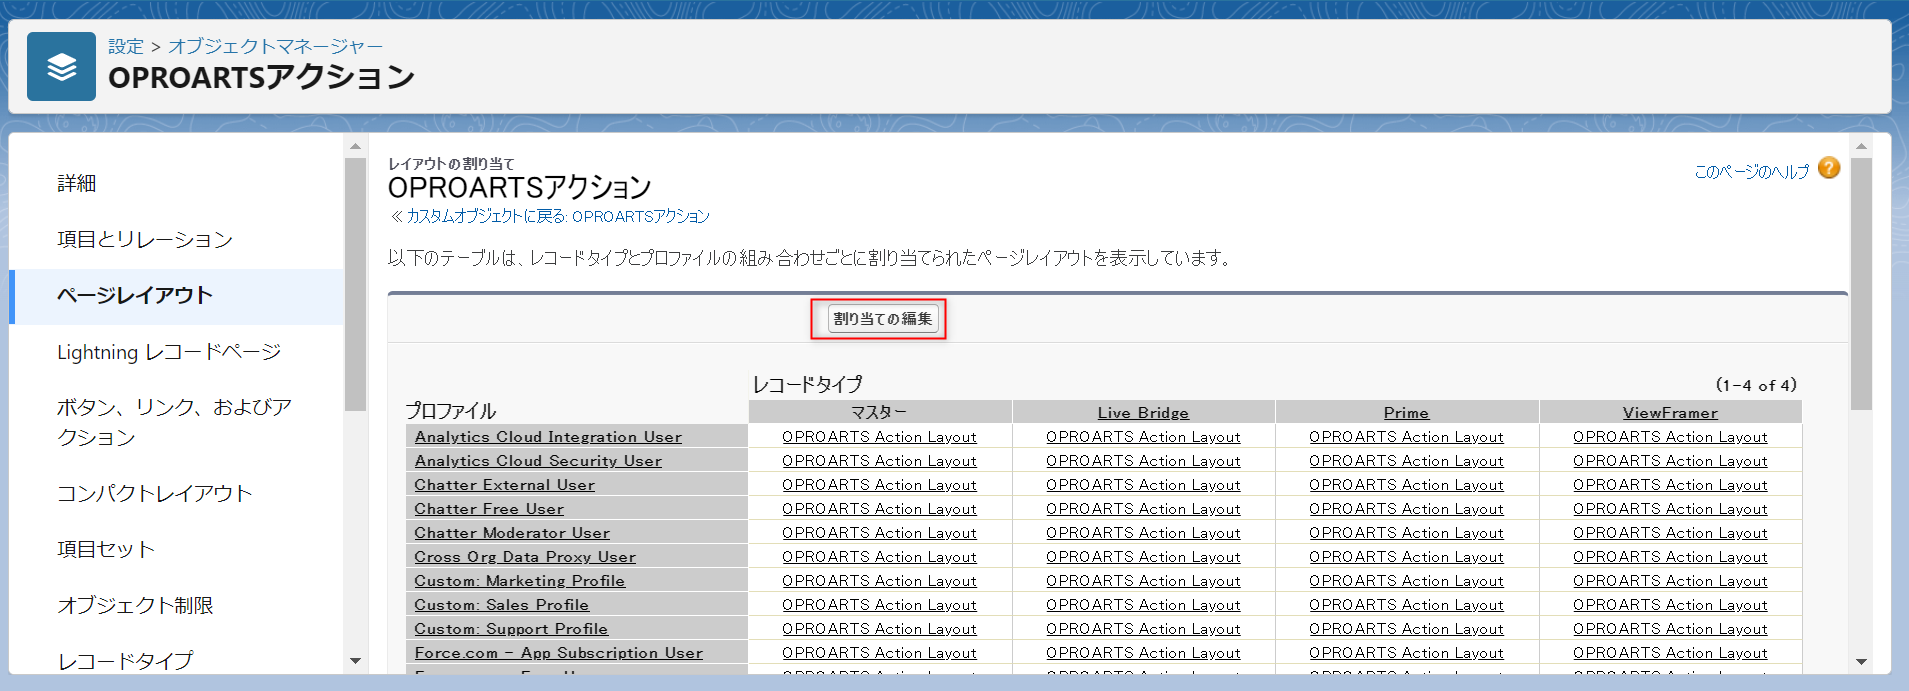Open オブジェクト制限 in sidebar
The height and width of the screenshot is (691, 1909).
(135, 605)
